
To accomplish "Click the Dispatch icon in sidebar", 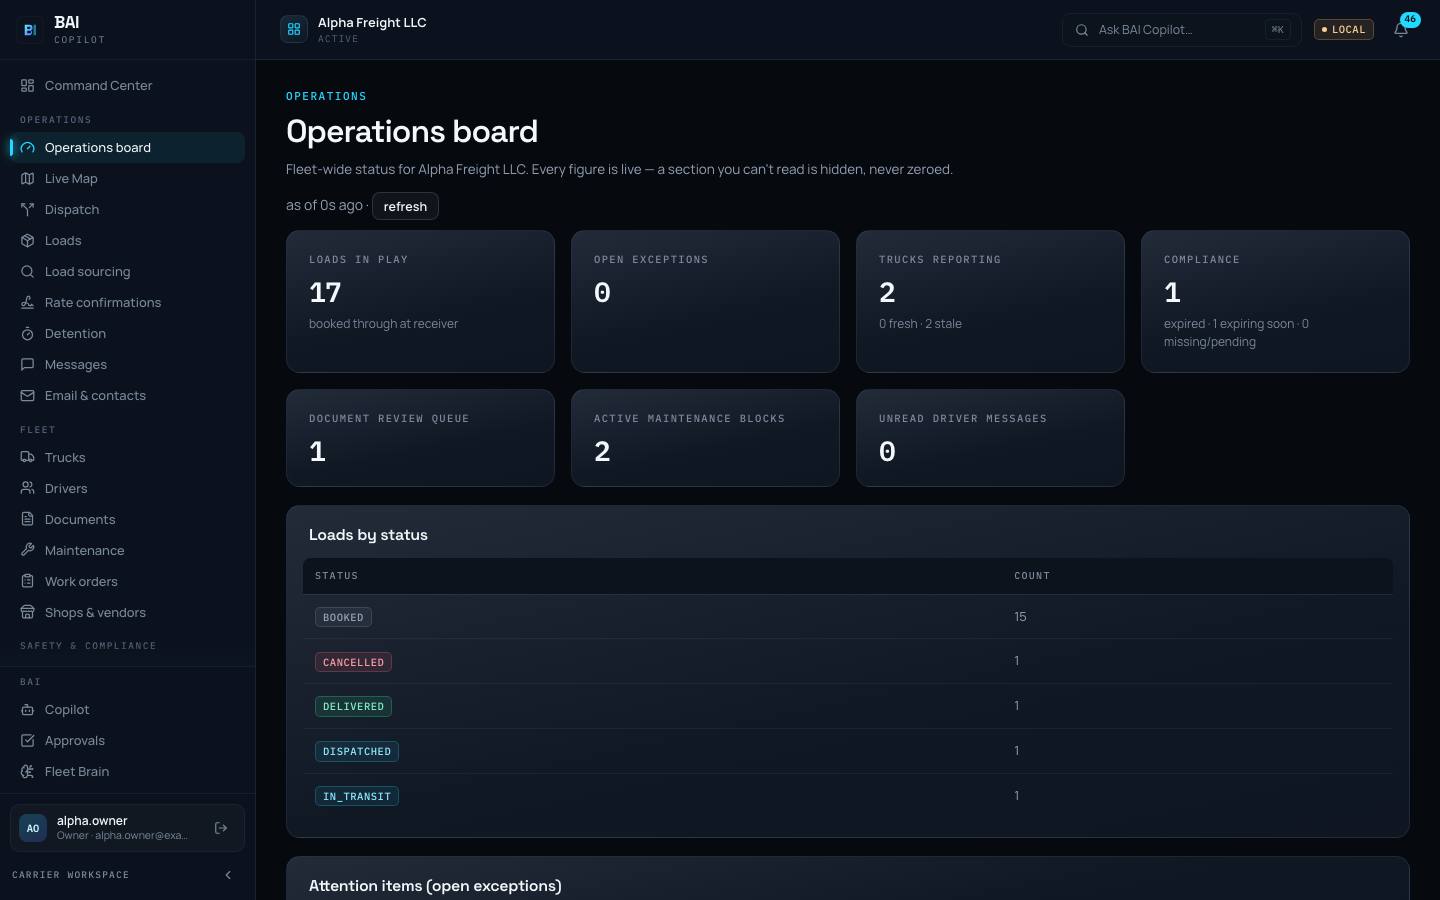I will pos(27,210).
